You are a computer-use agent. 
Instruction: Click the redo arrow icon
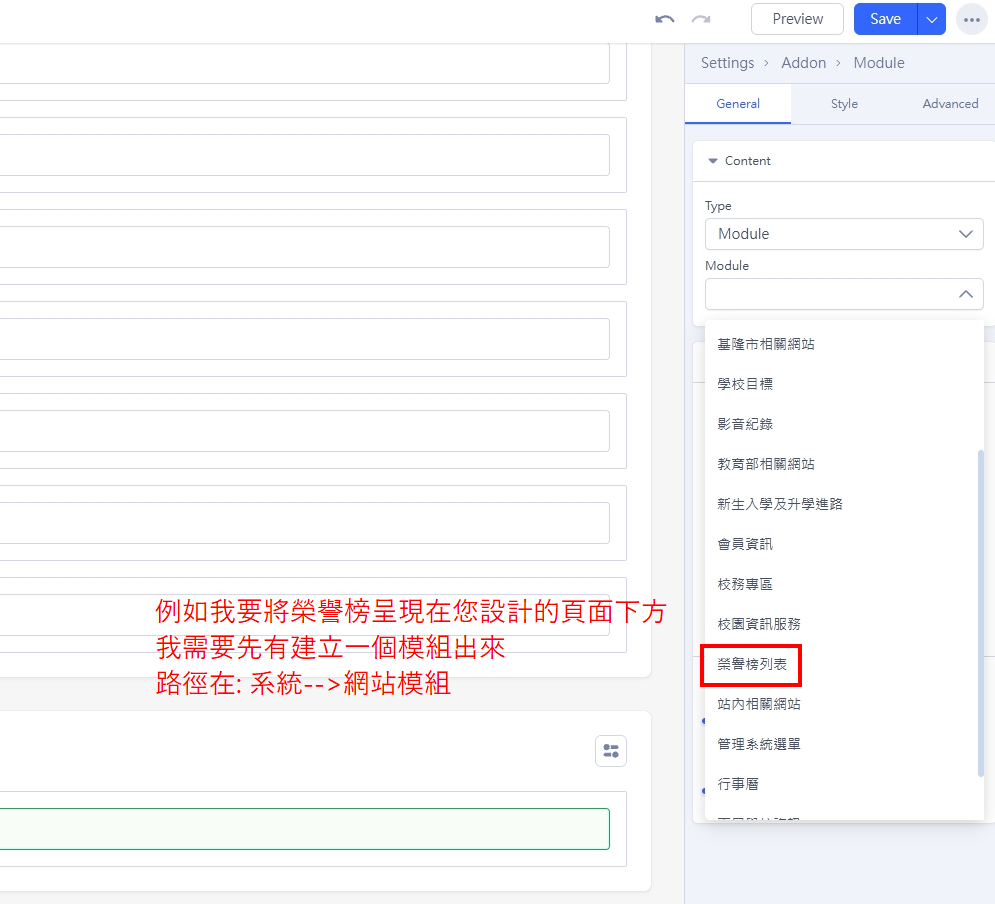coord(701,19)
